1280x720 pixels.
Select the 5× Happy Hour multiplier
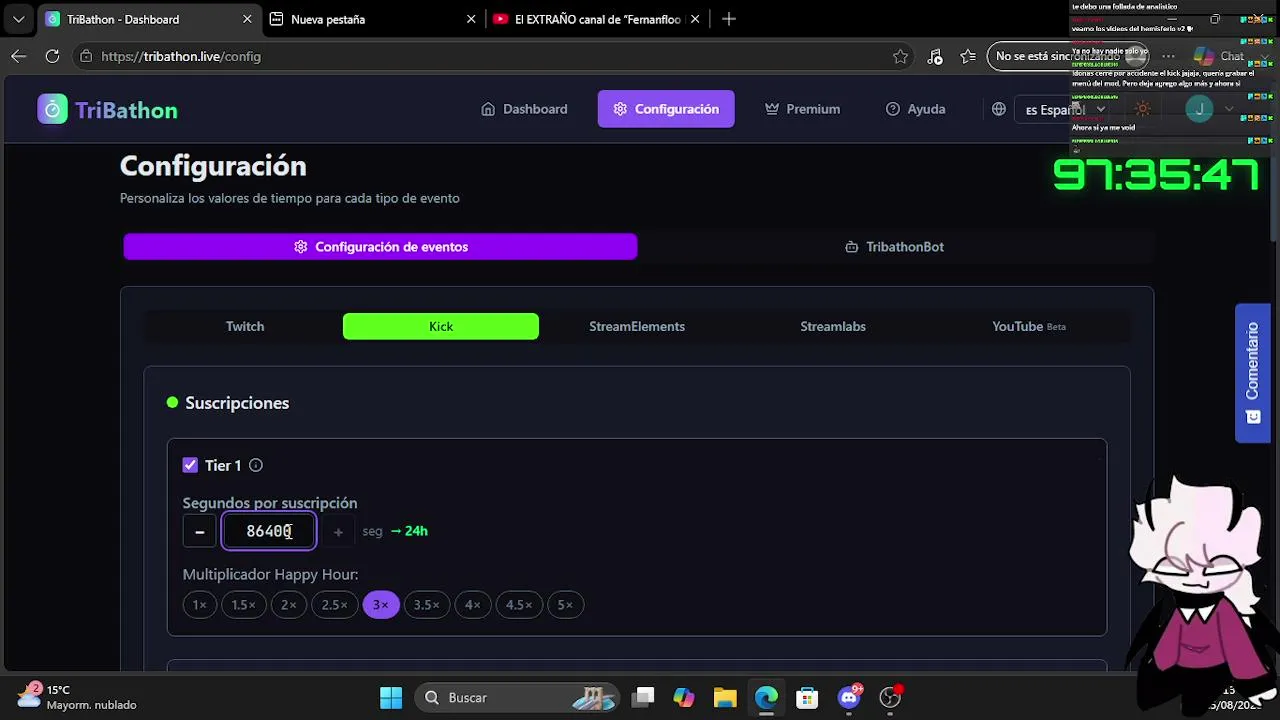coord(565,605)
